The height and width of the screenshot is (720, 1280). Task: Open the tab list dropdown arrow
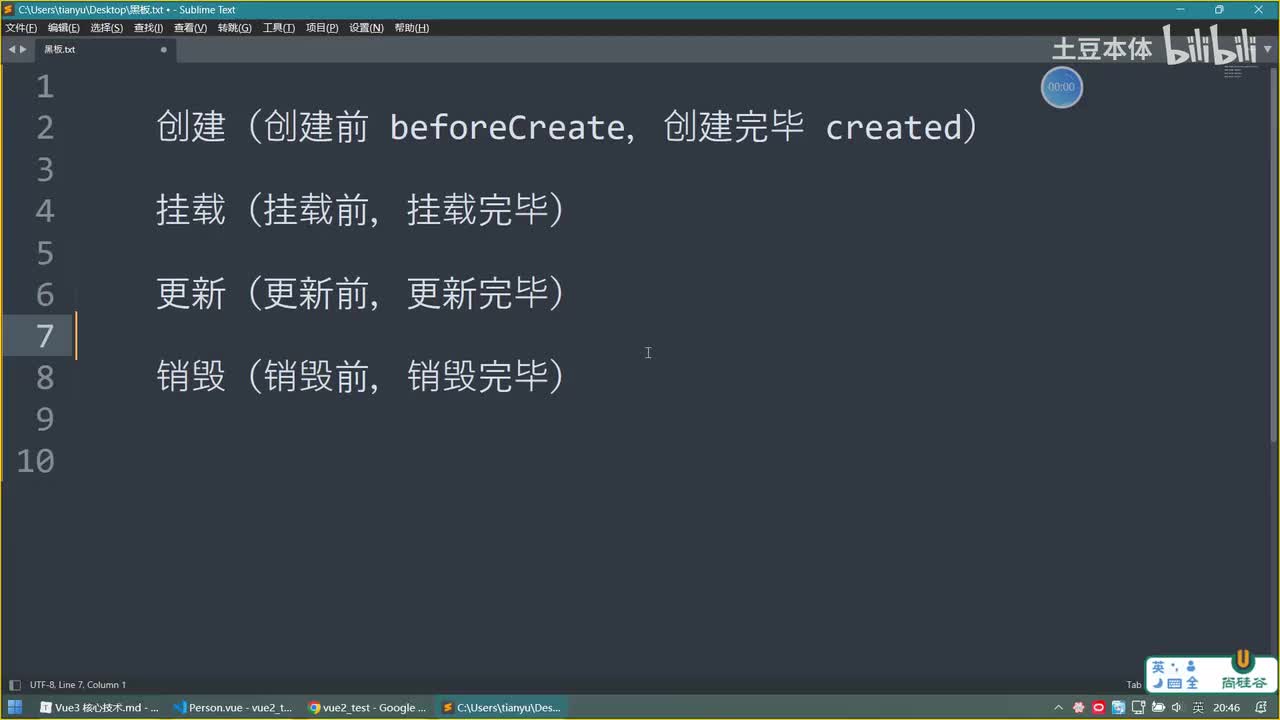pos(1268,49)
